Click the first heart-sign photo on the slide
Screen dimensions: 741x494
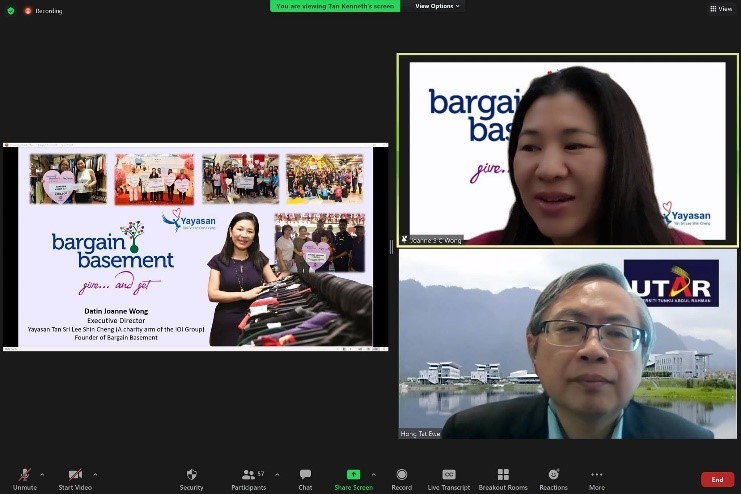pos(68,179)
